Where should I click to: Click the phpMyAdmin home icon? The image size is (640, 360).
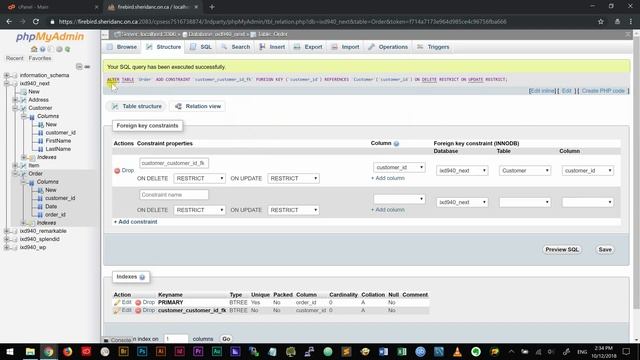pyautogui.click(x=34, y=49)
